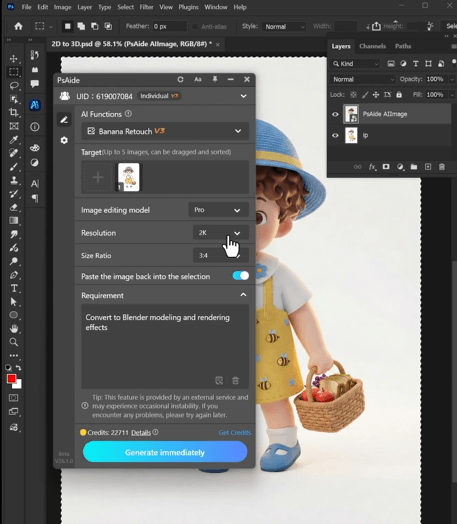Click the Home icon in options bar
Viewport: 457px width, 524px height.
(18, 26)
